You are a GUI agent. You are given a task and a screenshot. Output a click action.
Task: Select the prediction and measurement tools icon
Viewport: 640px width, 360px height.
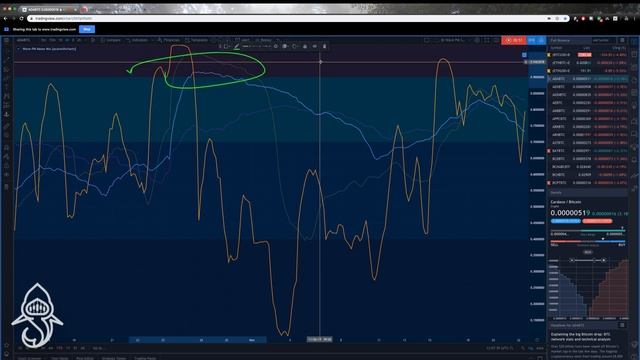[7, 106]
